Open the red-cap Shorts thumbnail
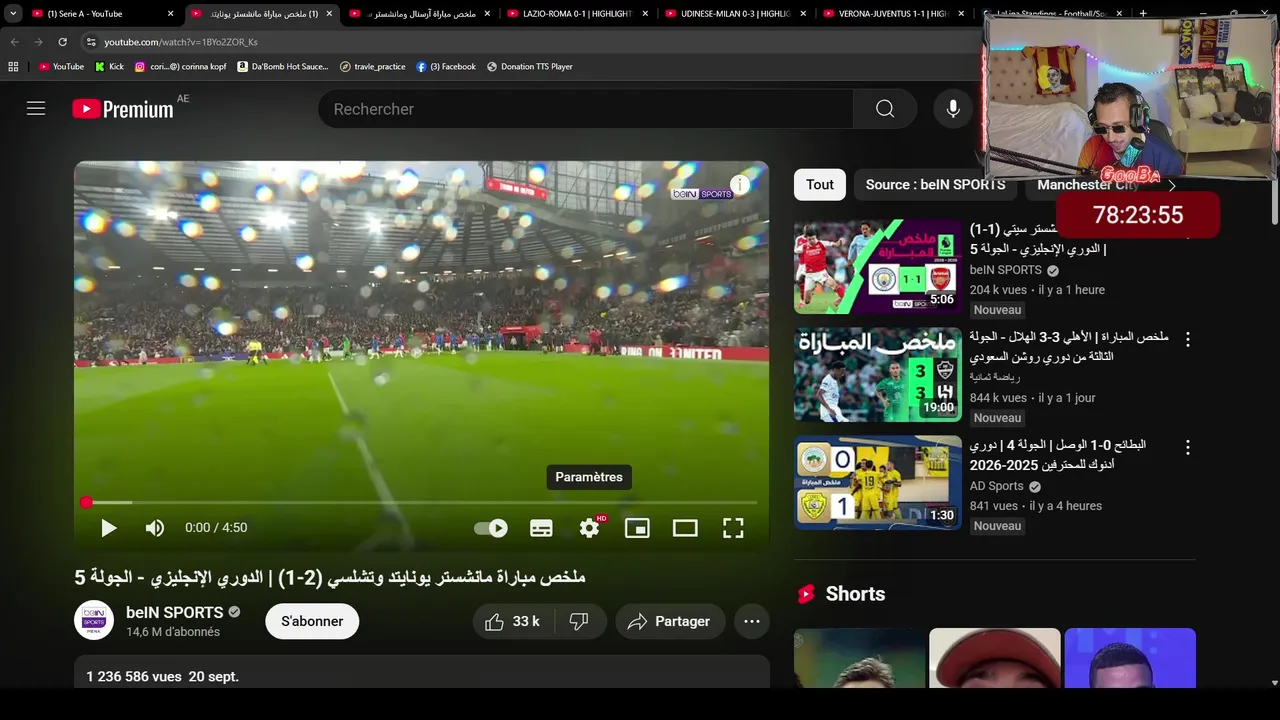 pos(995,658)
